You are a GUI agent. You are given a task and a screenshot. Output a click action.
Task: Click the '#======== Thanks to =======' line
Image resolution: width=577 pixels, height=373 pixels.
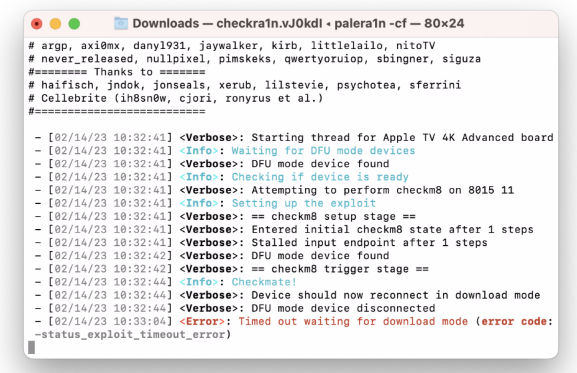point(117,72)
